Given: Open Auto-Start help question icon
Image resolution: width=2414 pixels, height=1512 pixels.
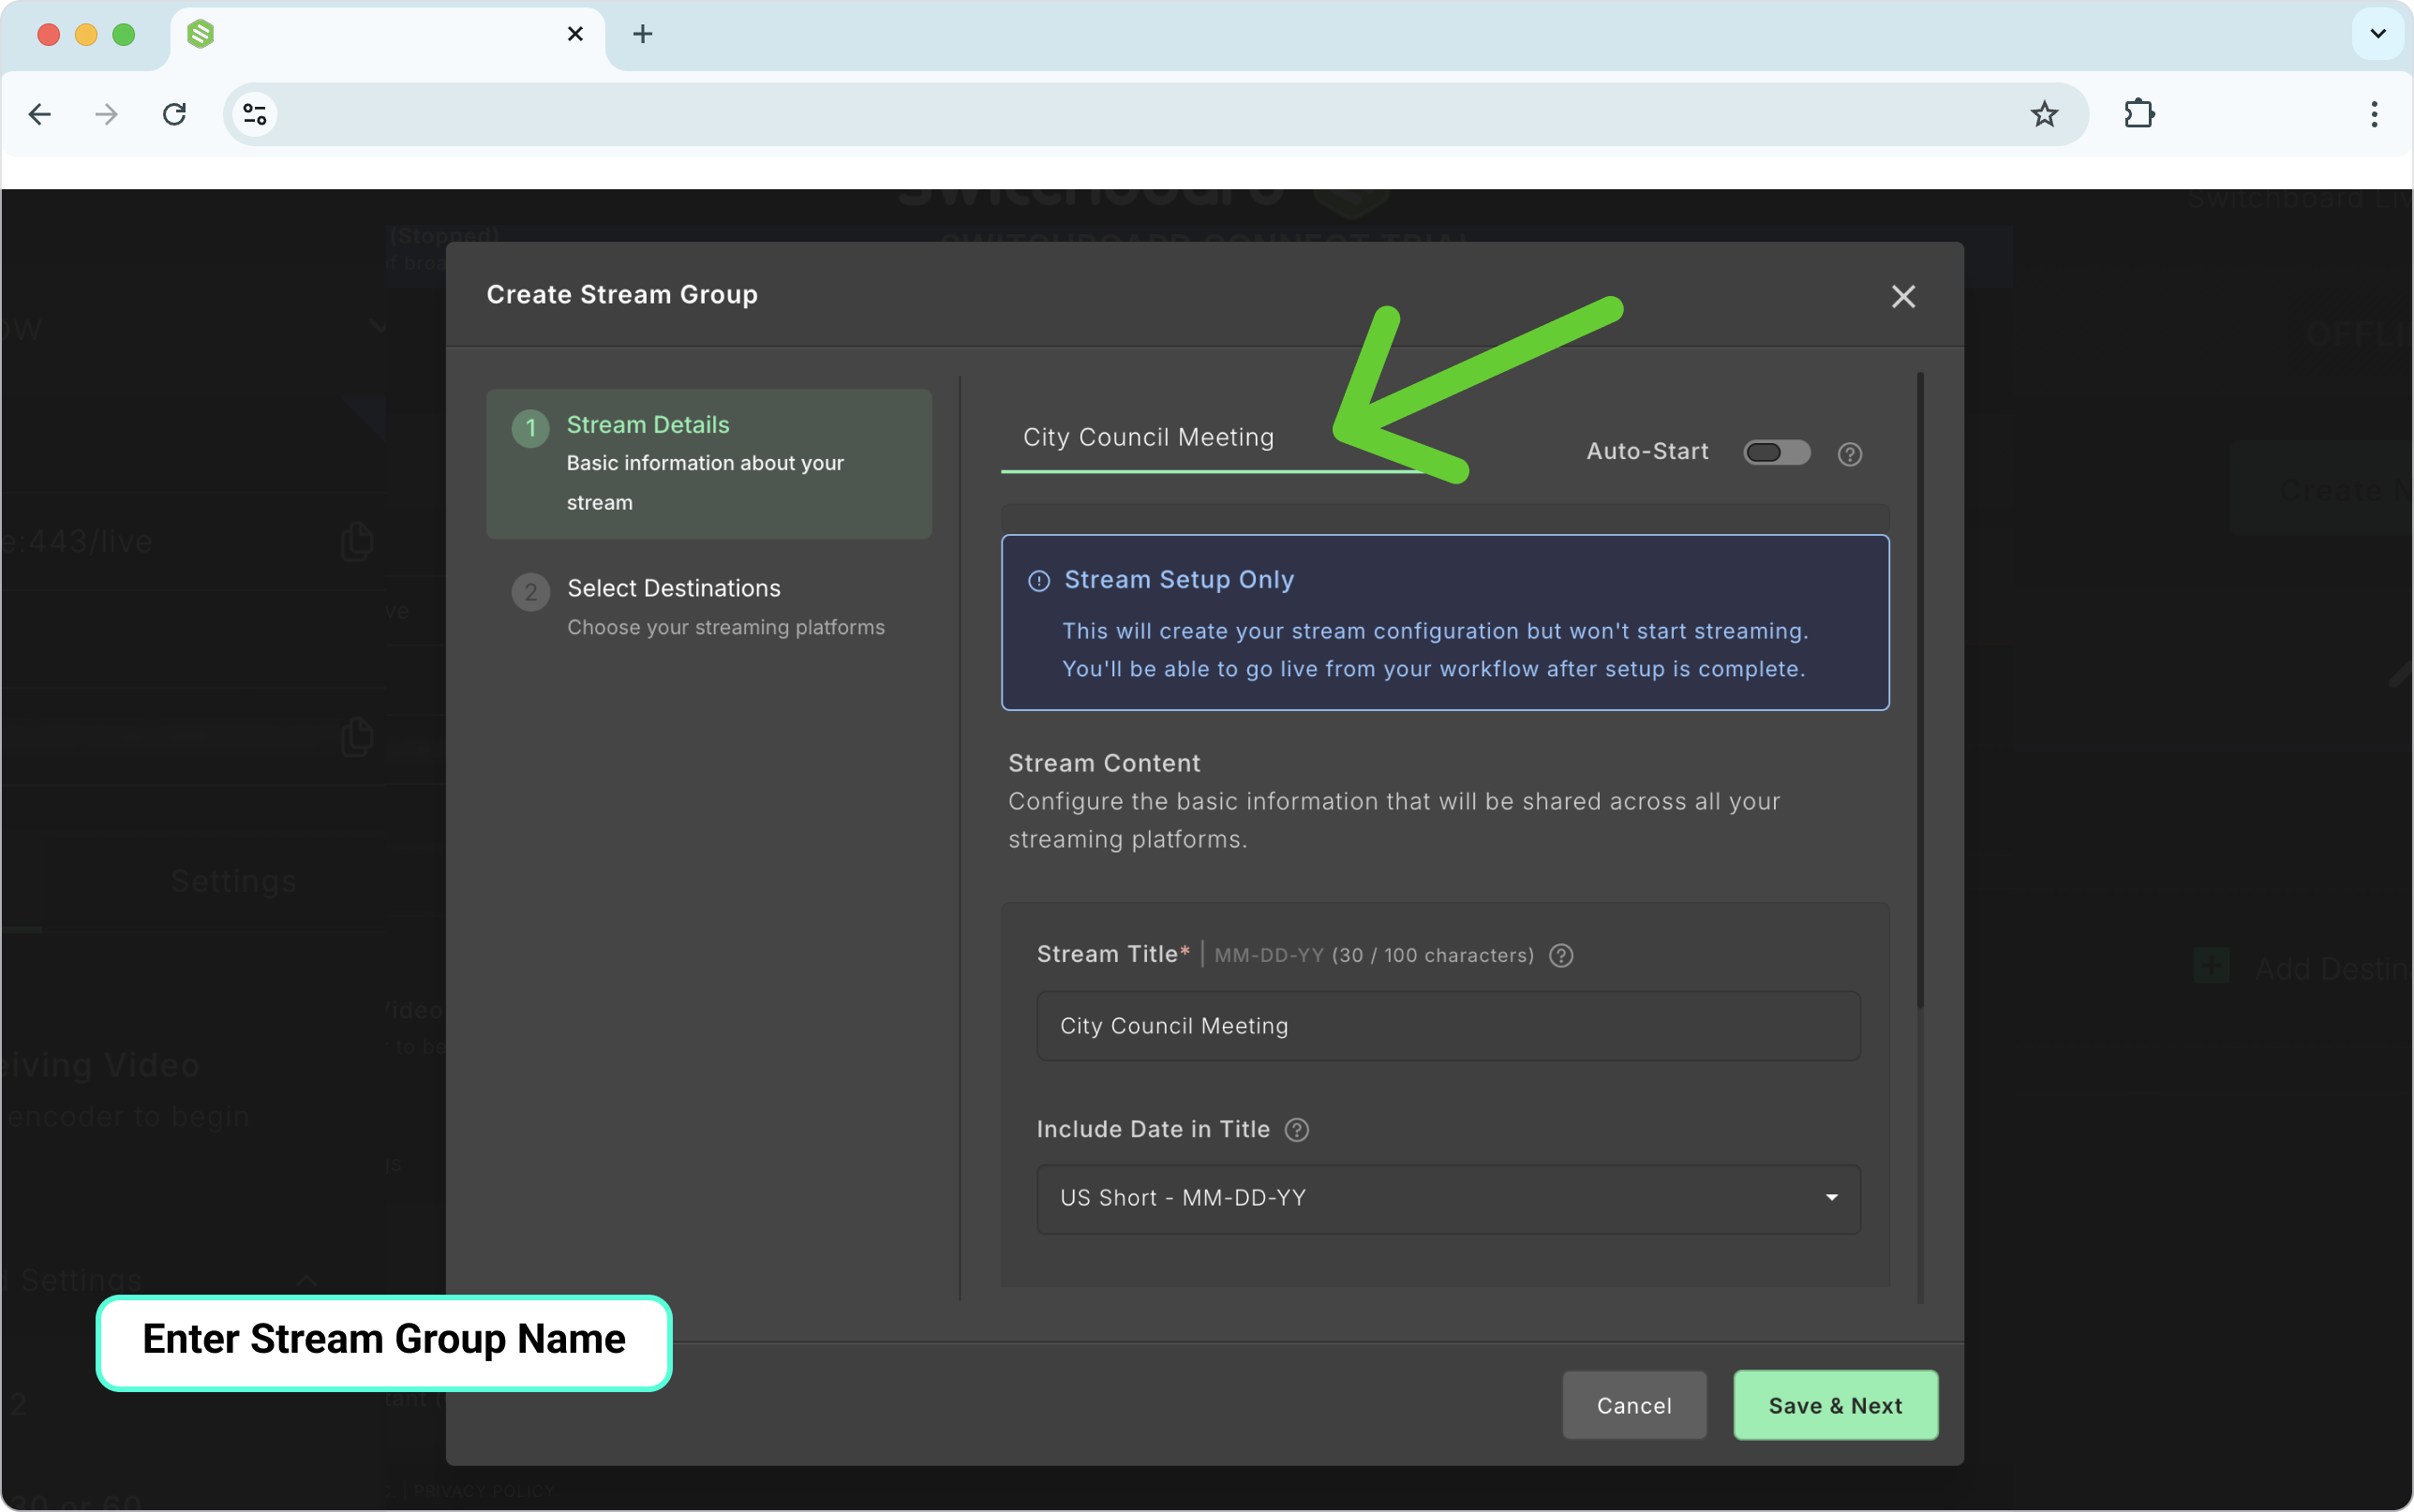Looking at the screenshot, I should (x=1849, y=455).
